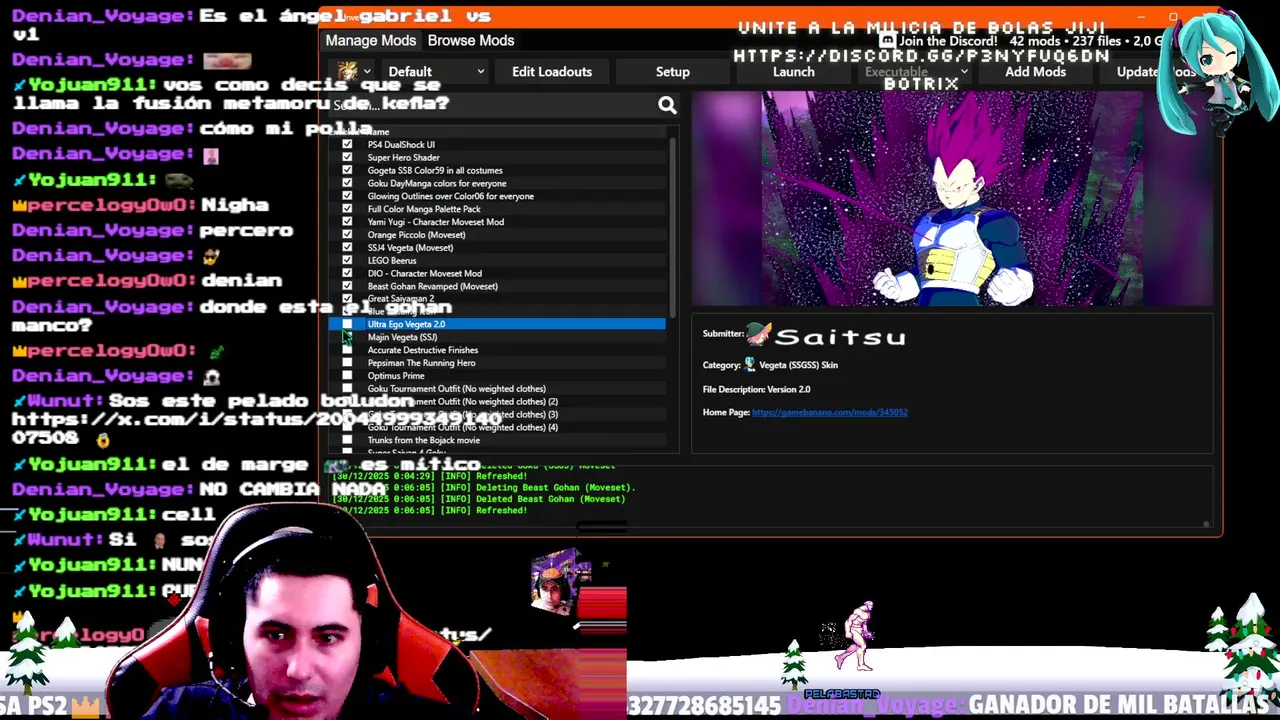Select Goku Tournament Outfit (No weighted clothes) (4)

496,428
